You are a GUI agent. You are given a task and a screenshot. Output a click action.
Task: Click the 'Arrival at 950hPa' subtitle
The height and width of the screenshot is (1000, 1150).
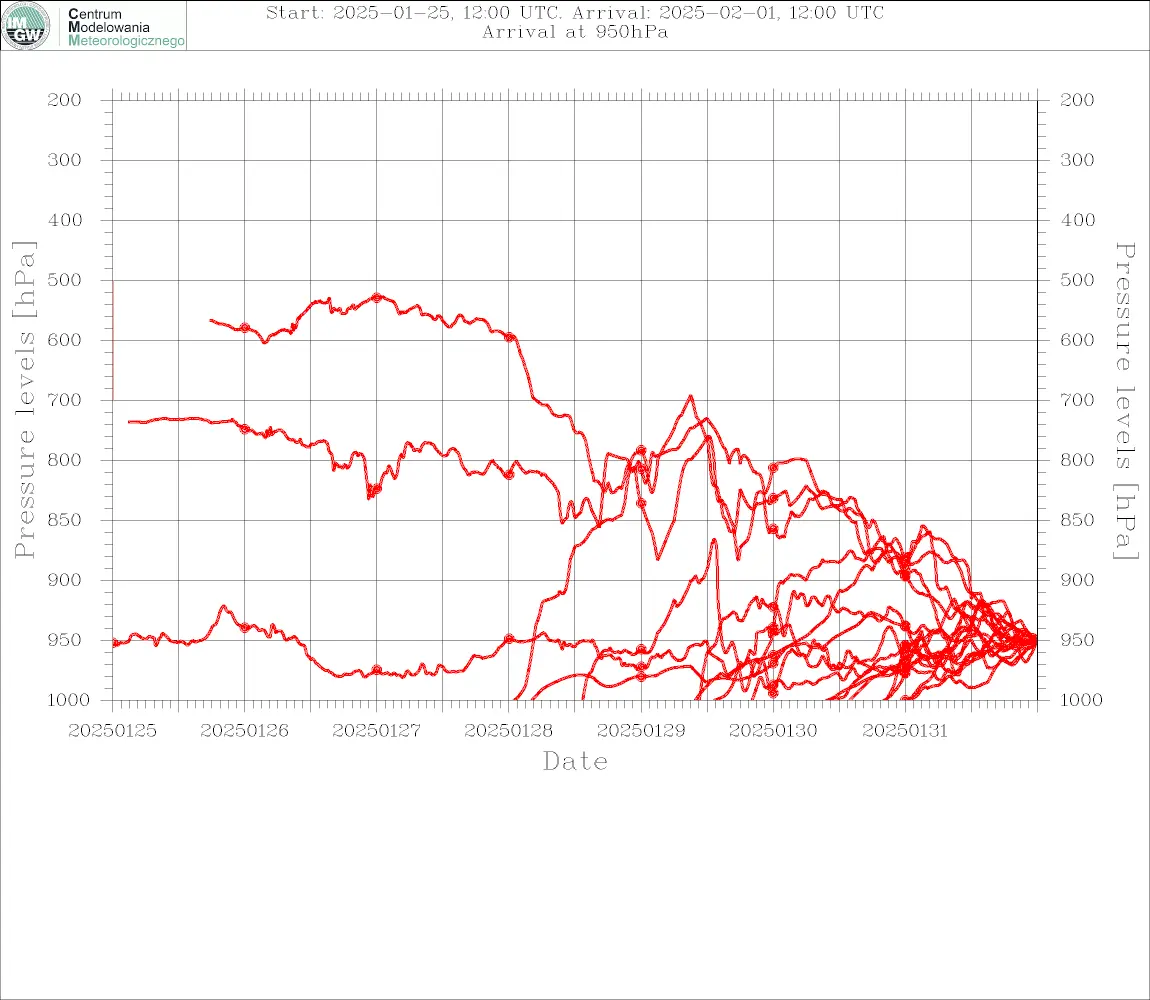(575, 32)
